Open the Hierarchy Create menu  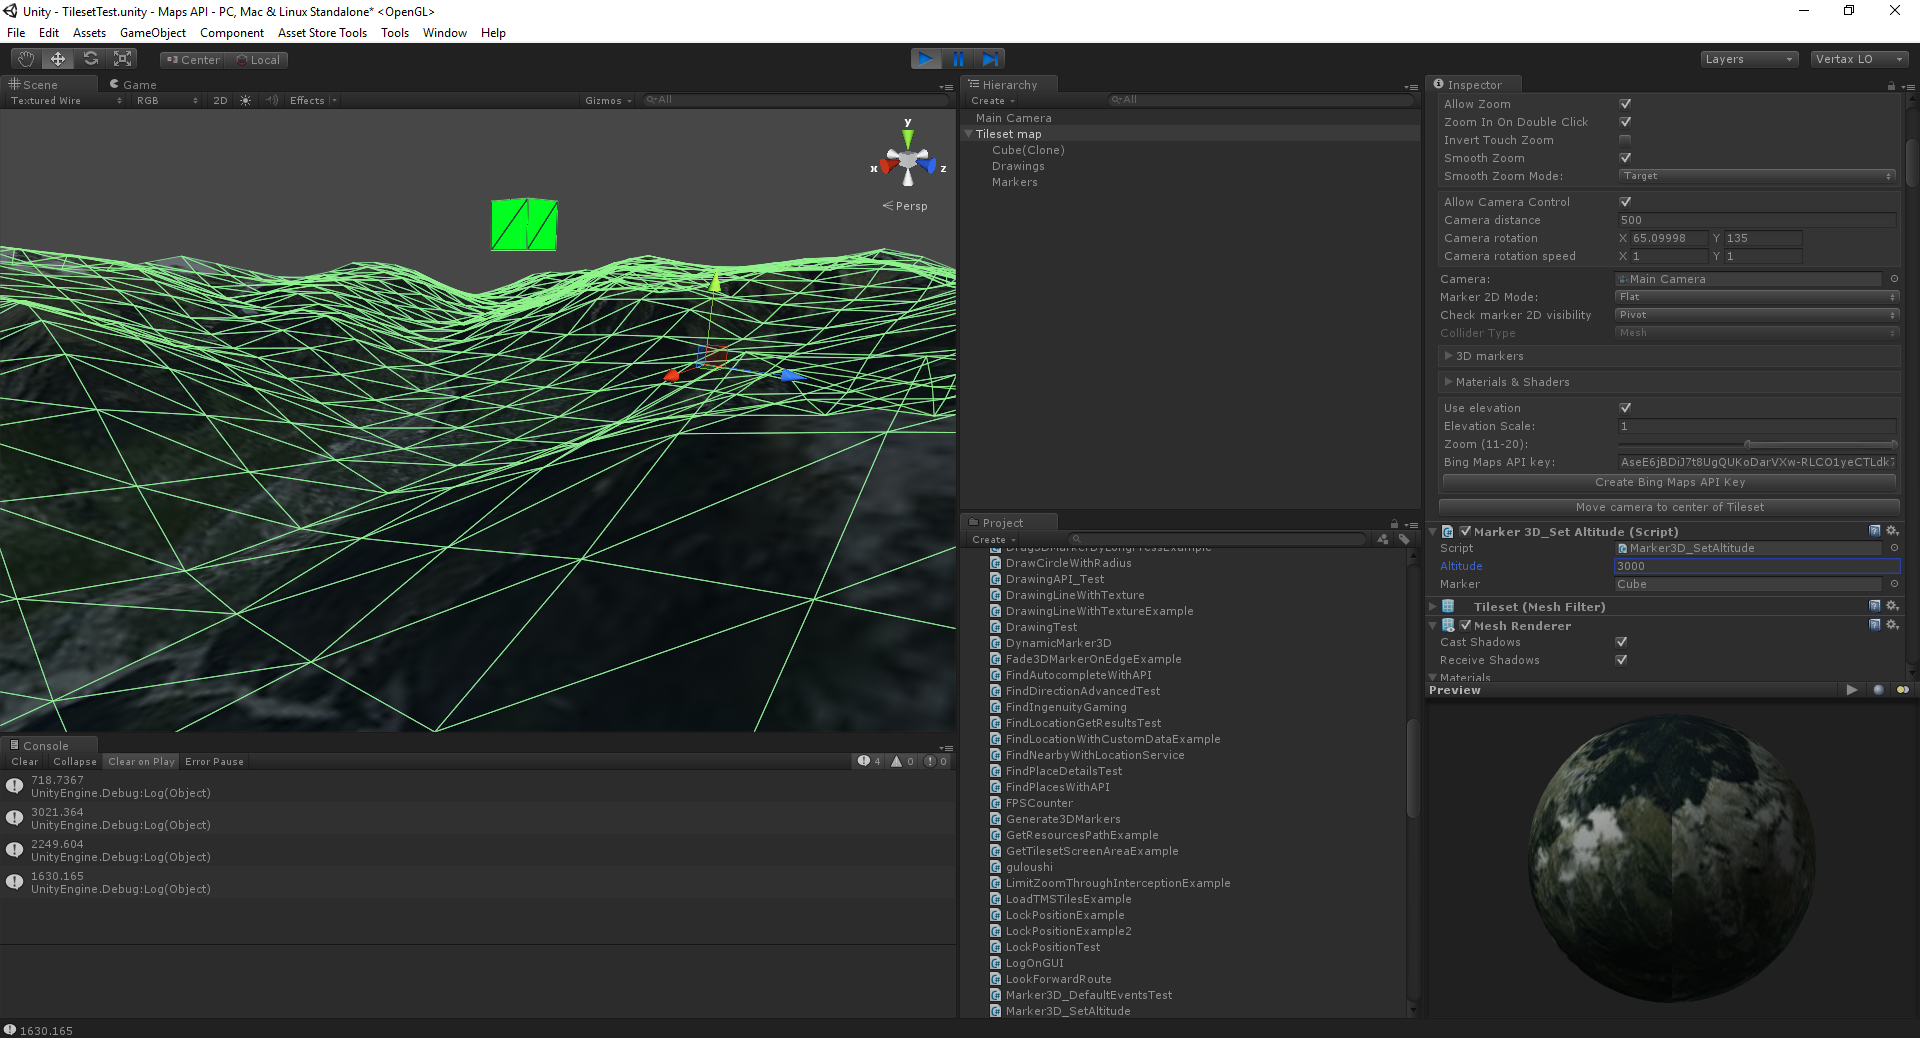[992, 101]
